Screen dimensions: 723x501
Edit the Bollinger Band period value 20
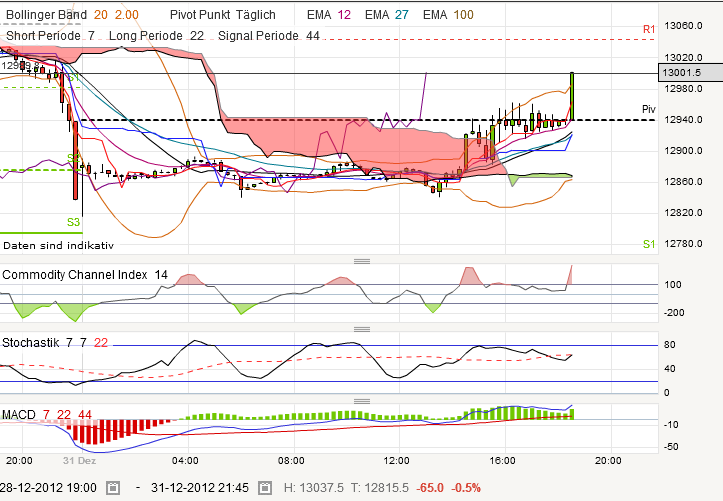coord(102,15)
